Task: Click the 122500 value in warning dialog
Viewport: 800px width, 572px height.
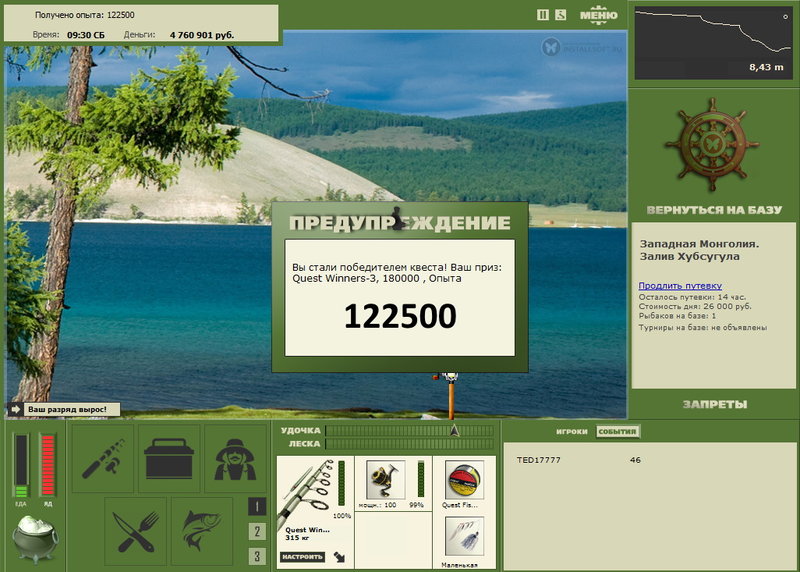Action: pyautogui.click(x=400, y=316)
